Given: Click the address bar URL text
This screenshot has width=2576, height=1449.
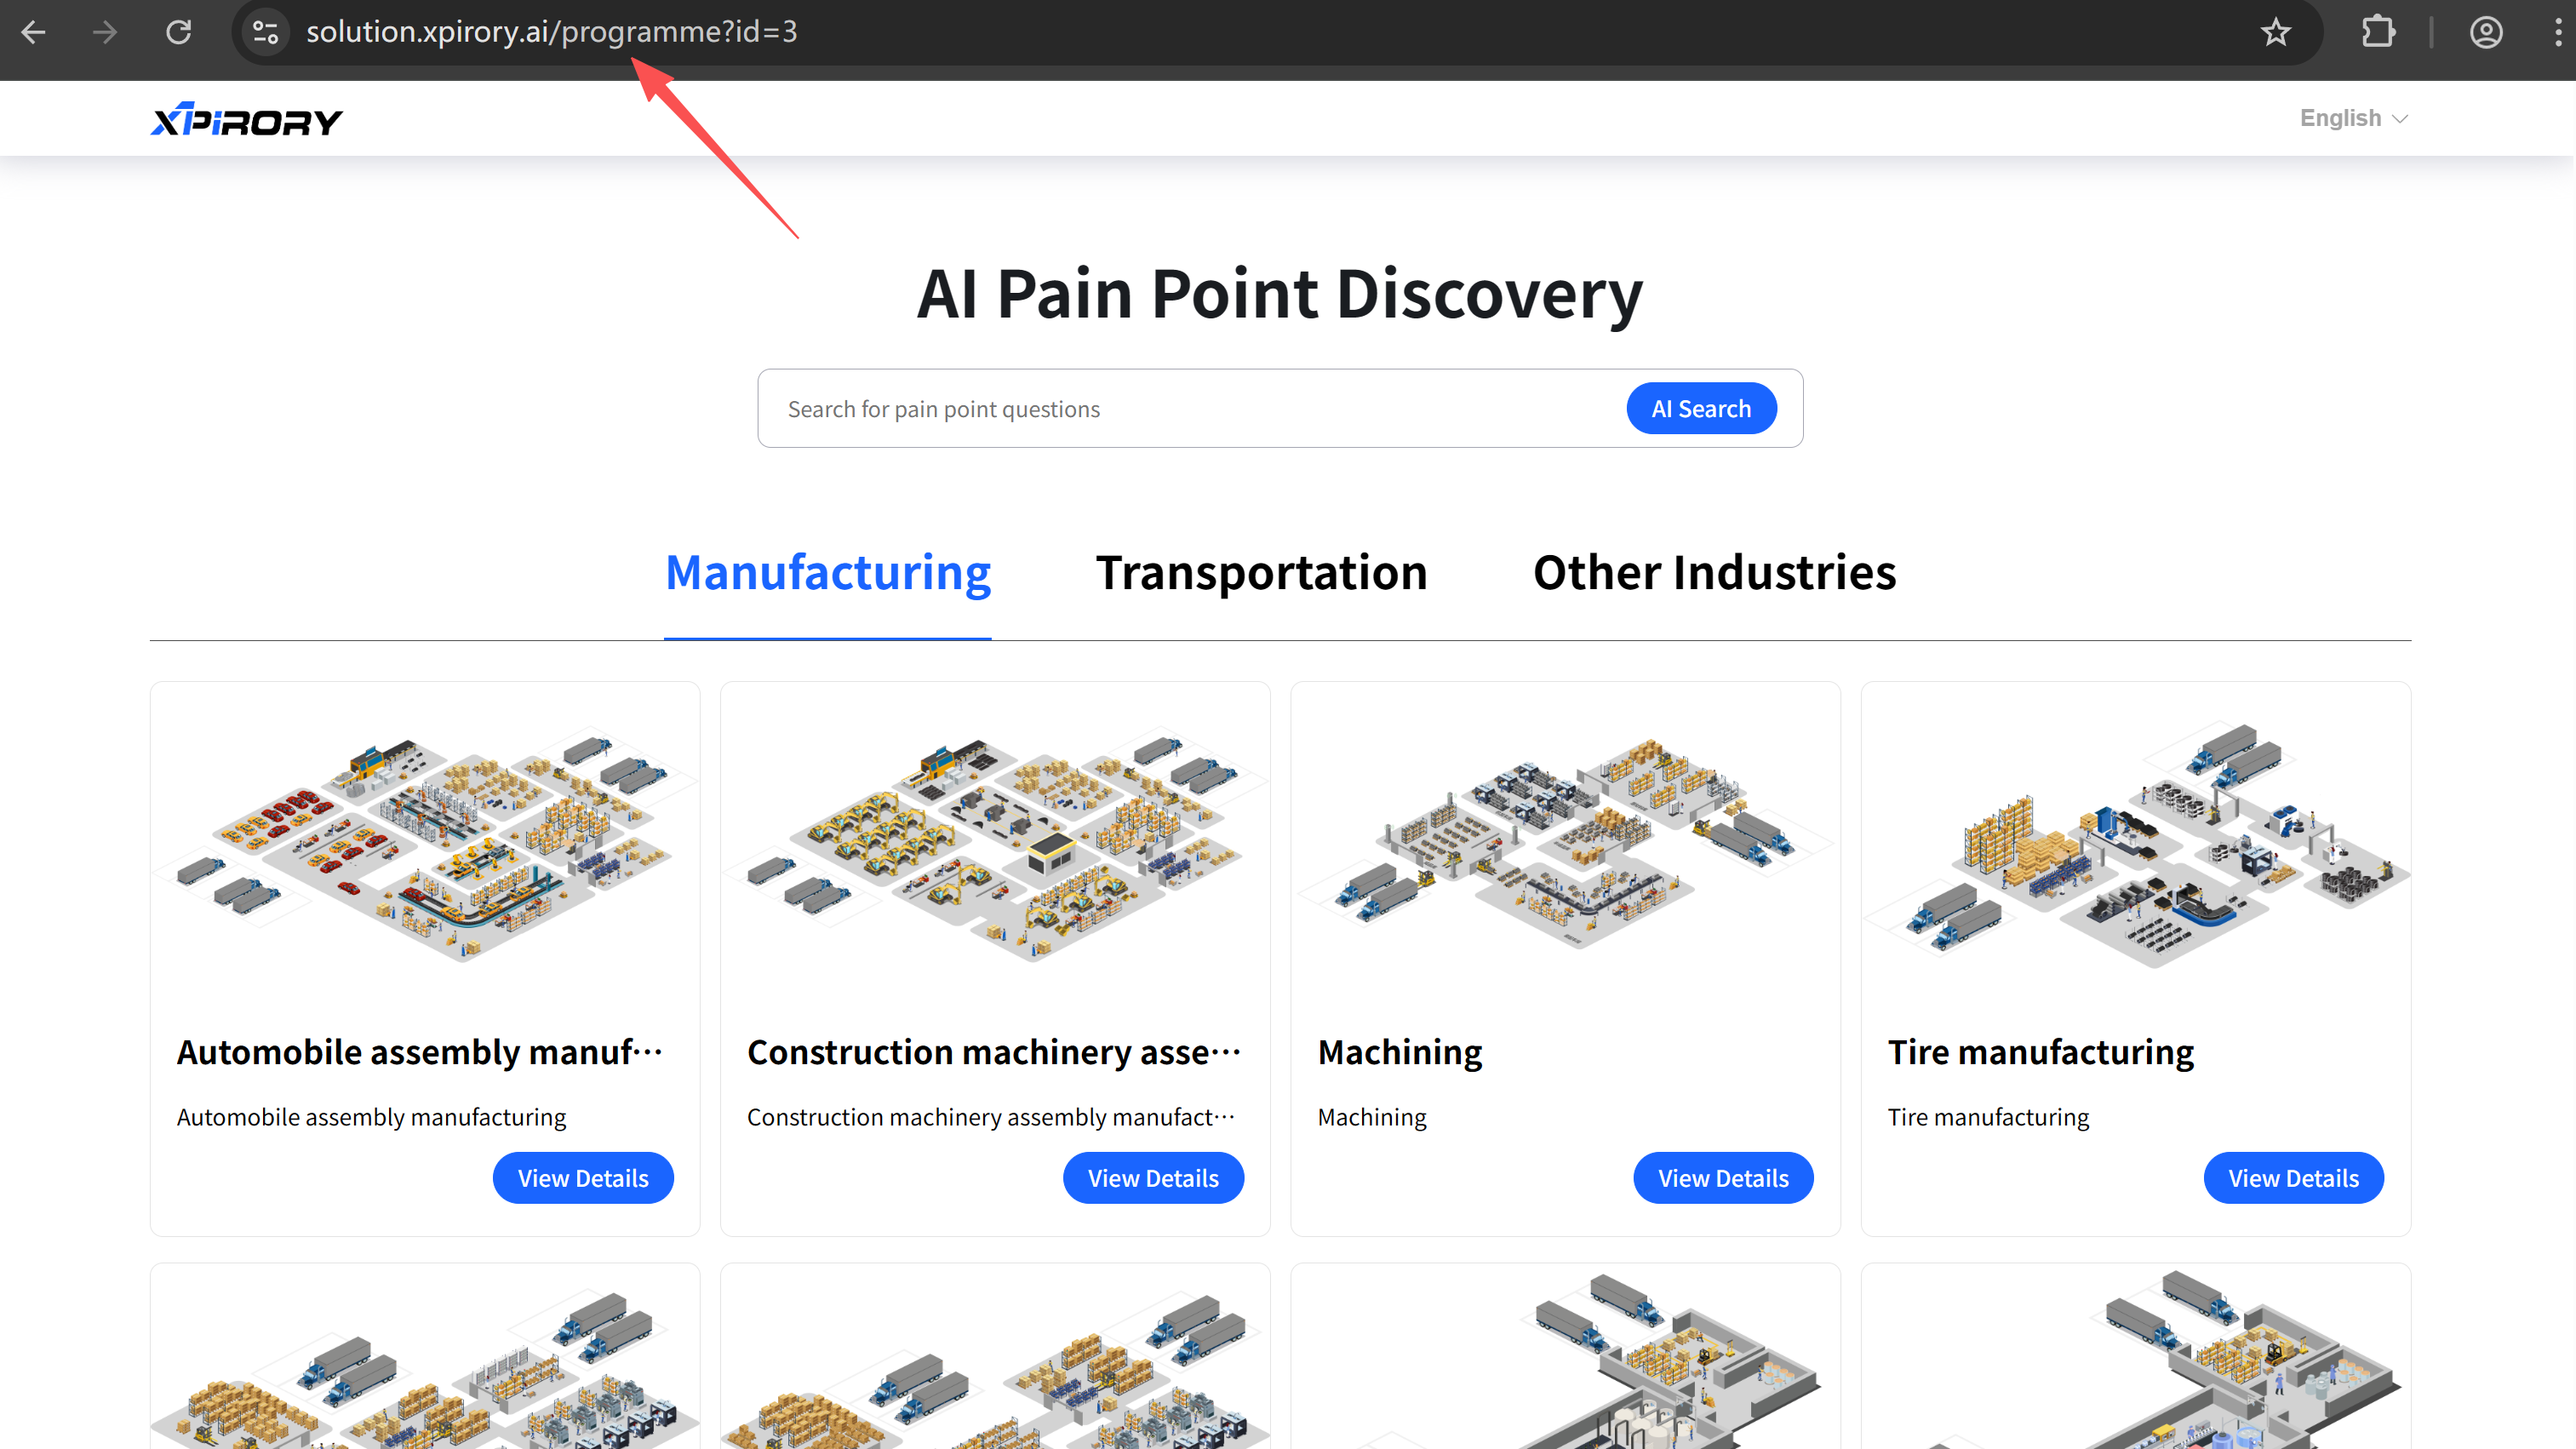Looking at the screenshot, I should pos(552,32).
